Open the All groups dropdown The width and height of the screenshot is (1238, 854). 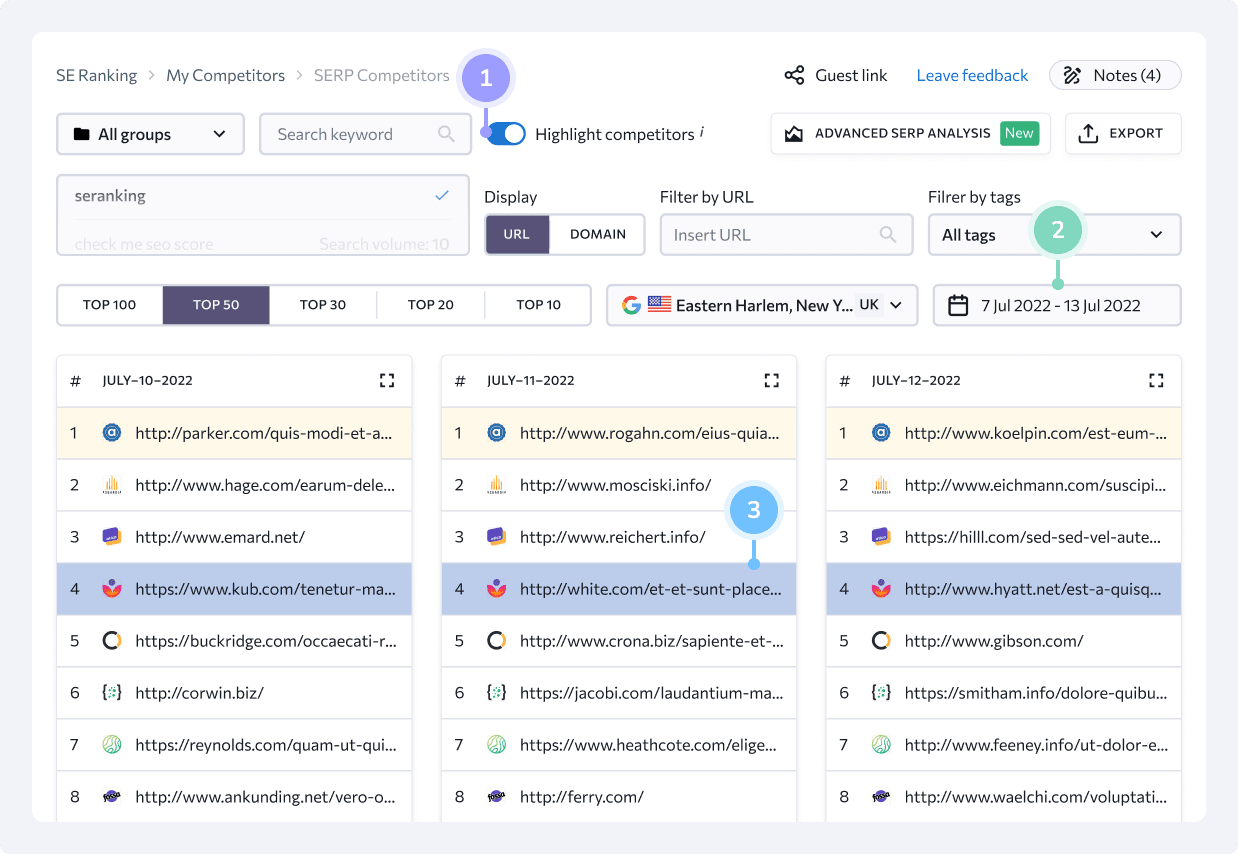(150, 134)
